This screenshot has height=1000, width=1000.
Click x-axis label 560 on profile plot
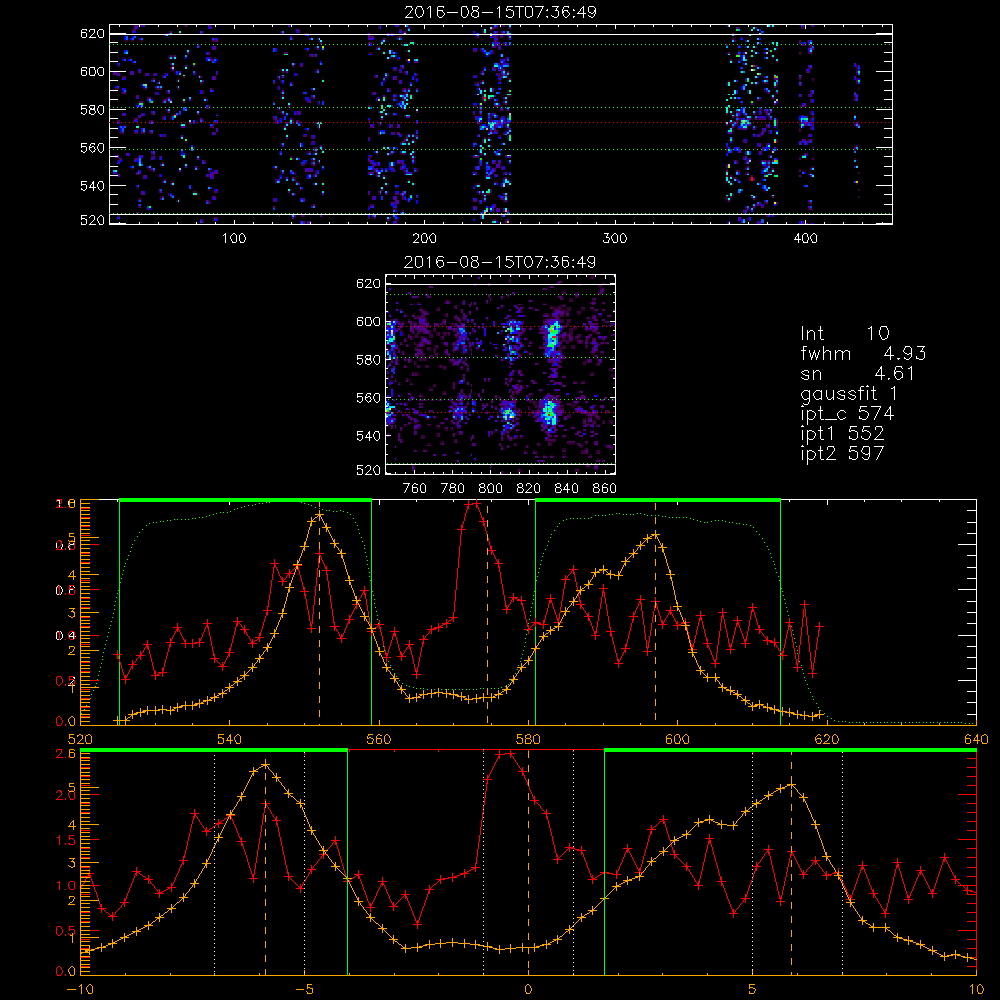tap(379, 739)
